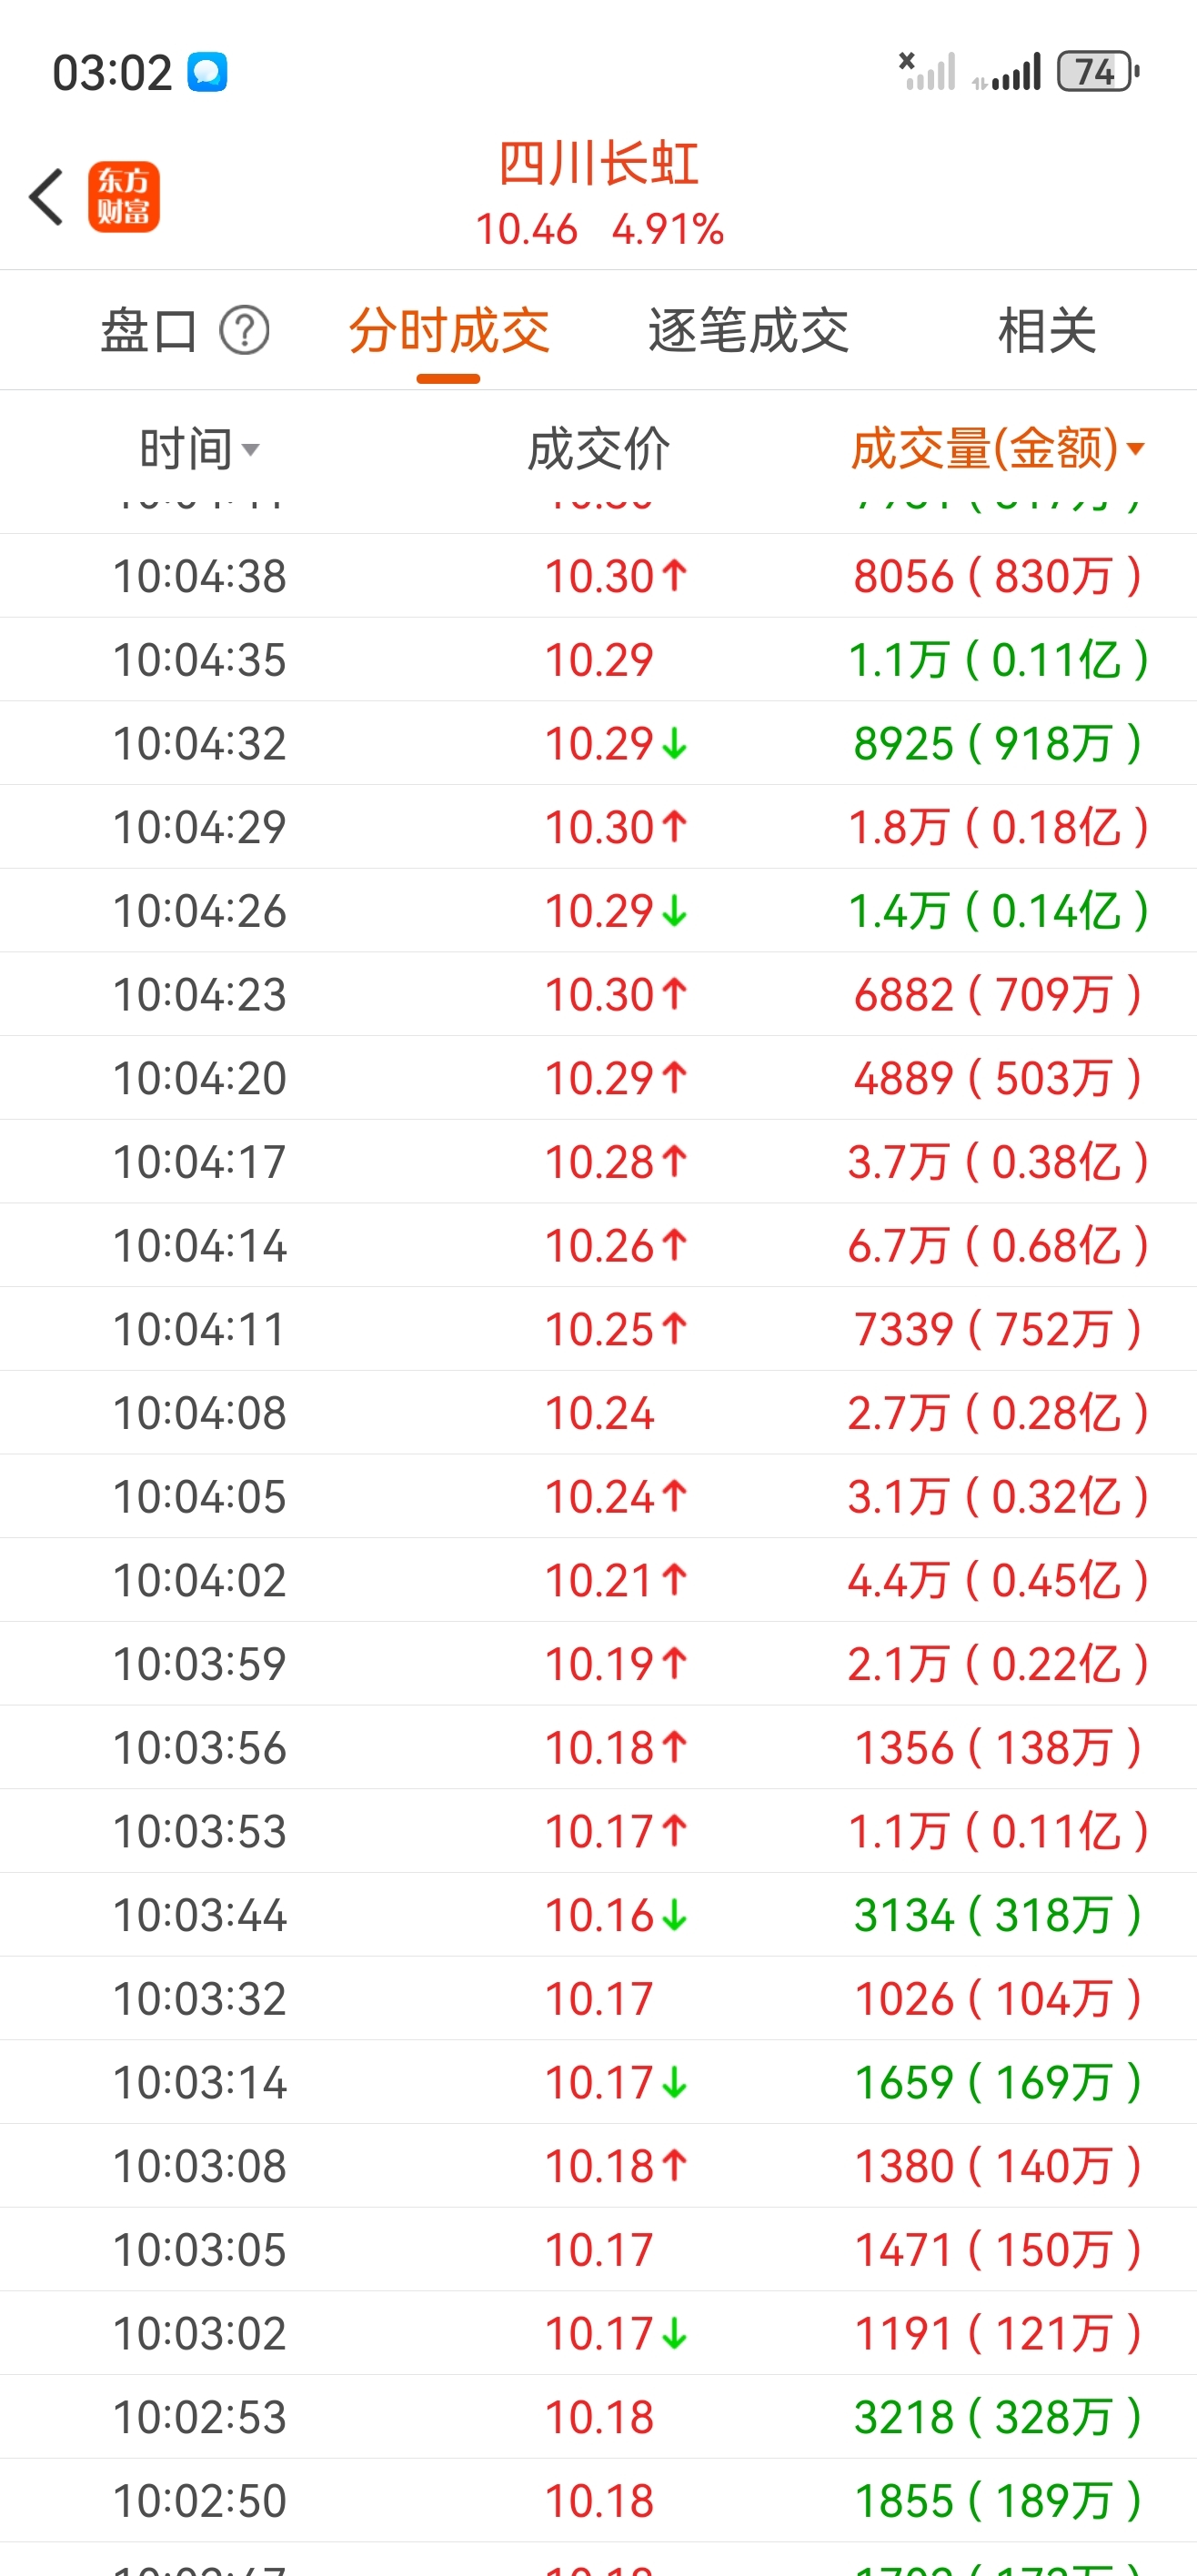This screenshot has width=1197, height=2576.
Task: Open the 东方财富 app logo
Action: click(x=124, y=197)
